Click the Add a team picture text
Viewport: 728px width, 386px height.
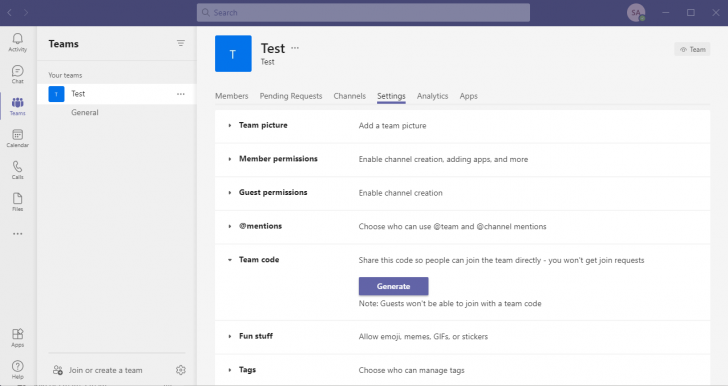[x=392, y=125]
